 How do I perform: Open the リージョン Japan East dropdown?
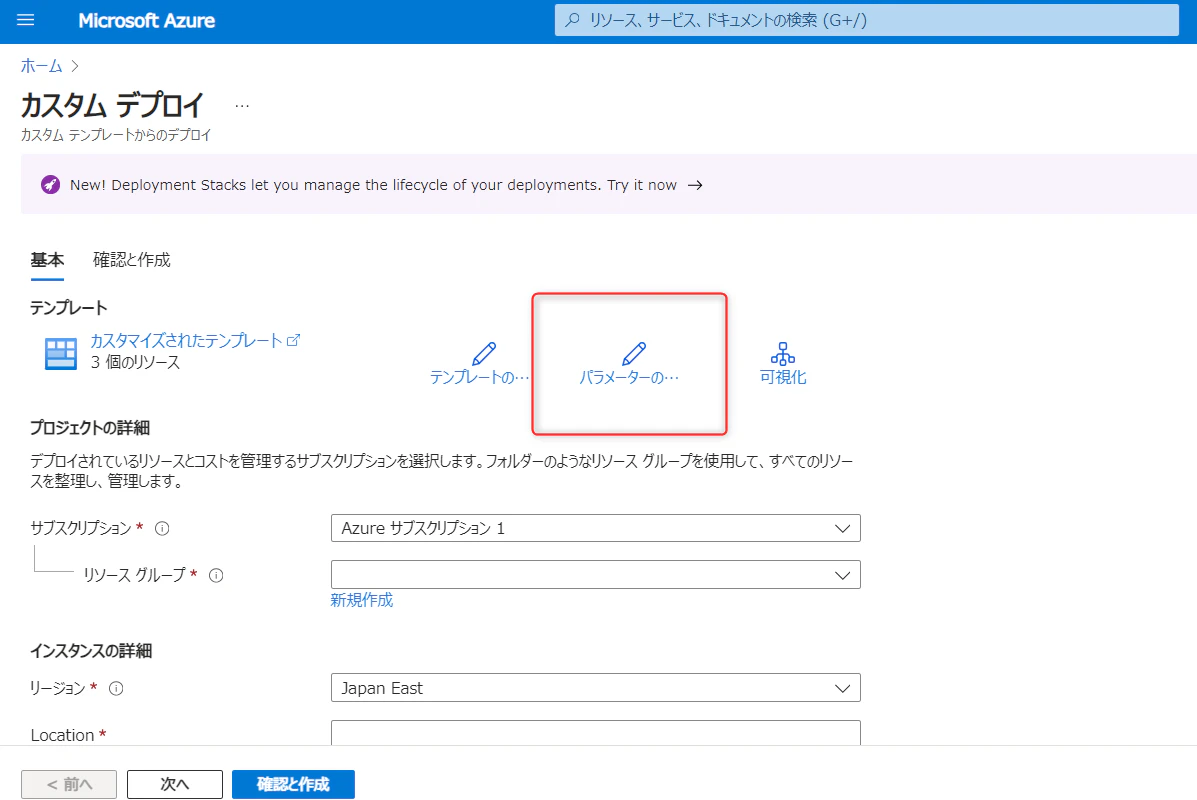(595, 688)
